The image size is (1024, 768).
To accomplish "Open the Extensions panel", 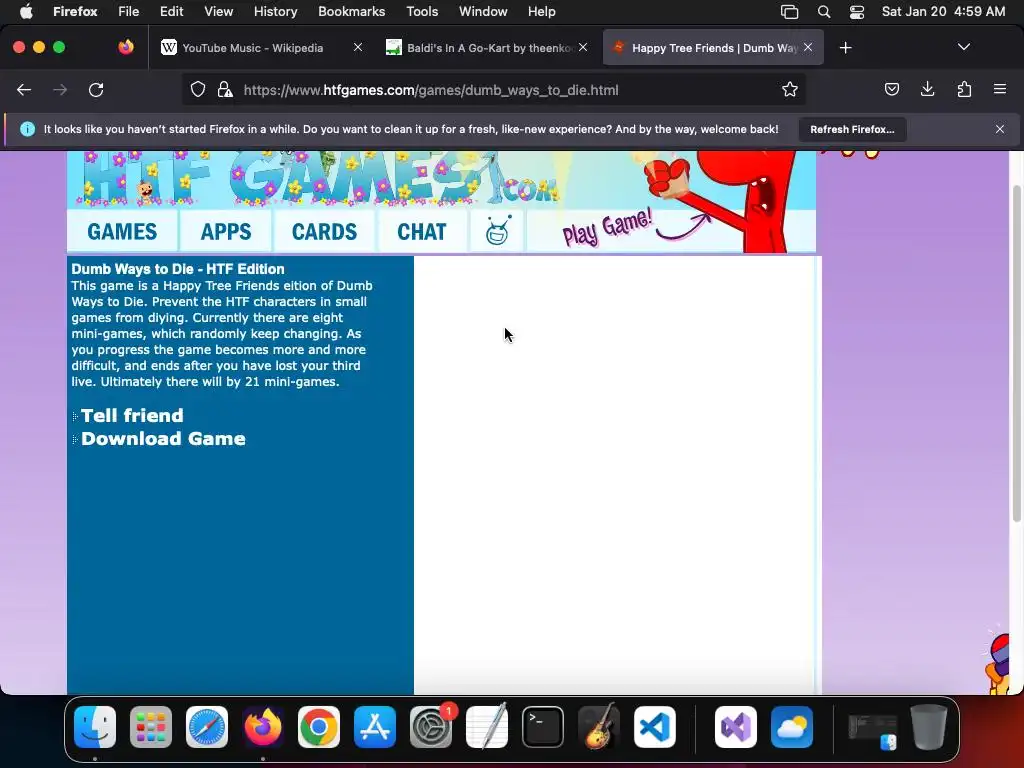I will coord(964,89).
